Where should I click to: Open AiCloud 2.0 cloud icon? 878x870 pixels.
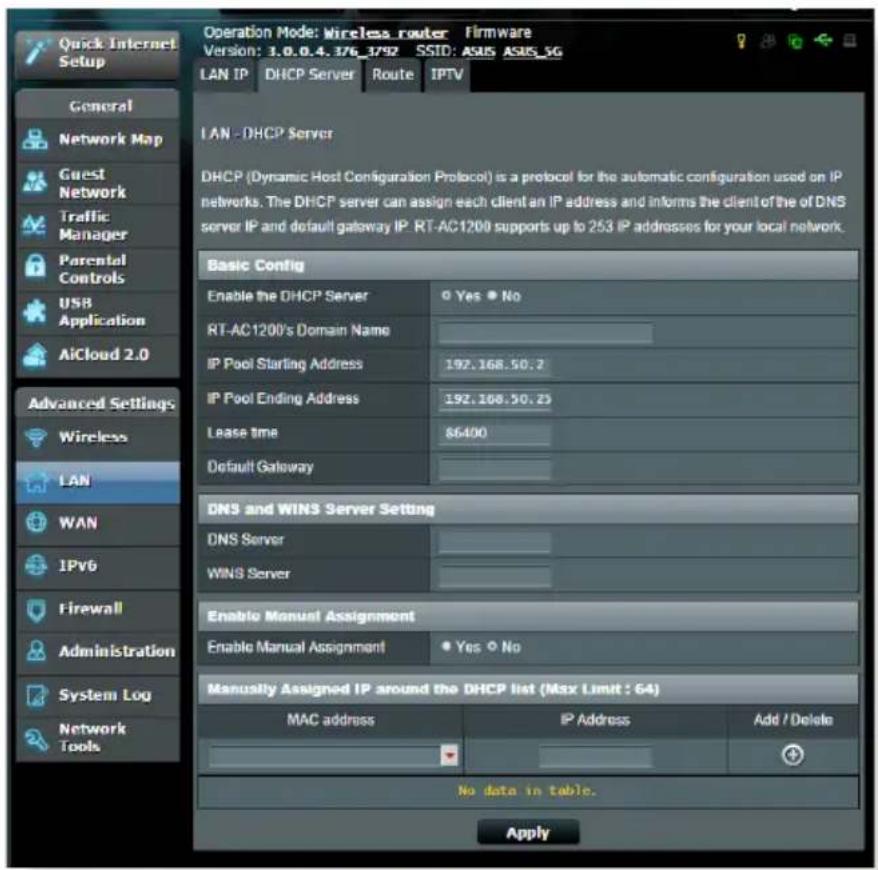(35, 355)
